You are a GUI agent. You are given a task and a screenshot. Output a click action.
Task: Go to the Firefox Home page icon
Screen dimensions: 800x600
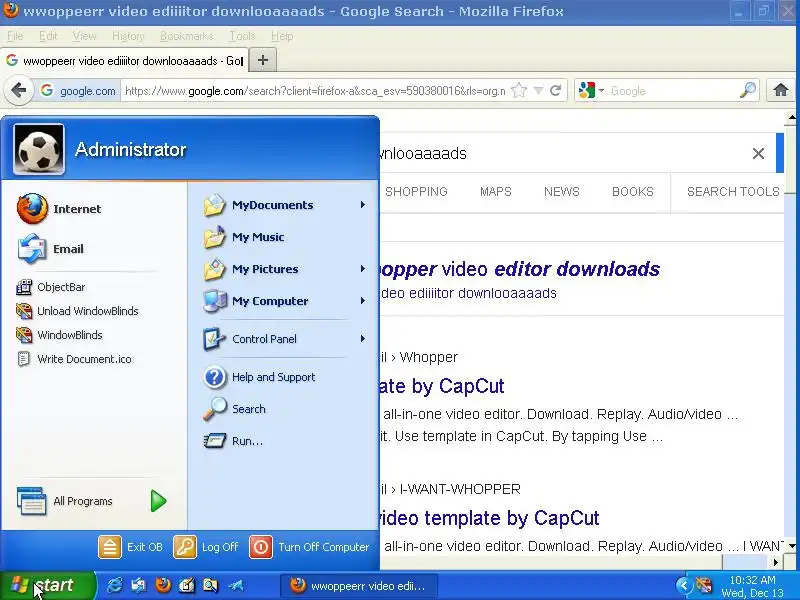(781, 90)
